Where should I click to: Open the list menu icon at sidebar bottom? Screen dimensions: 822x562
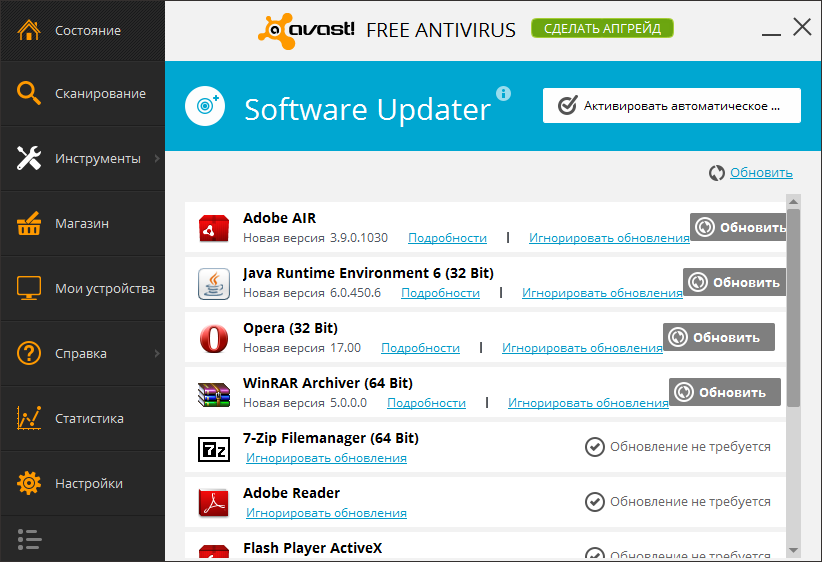tap(29, 539)
